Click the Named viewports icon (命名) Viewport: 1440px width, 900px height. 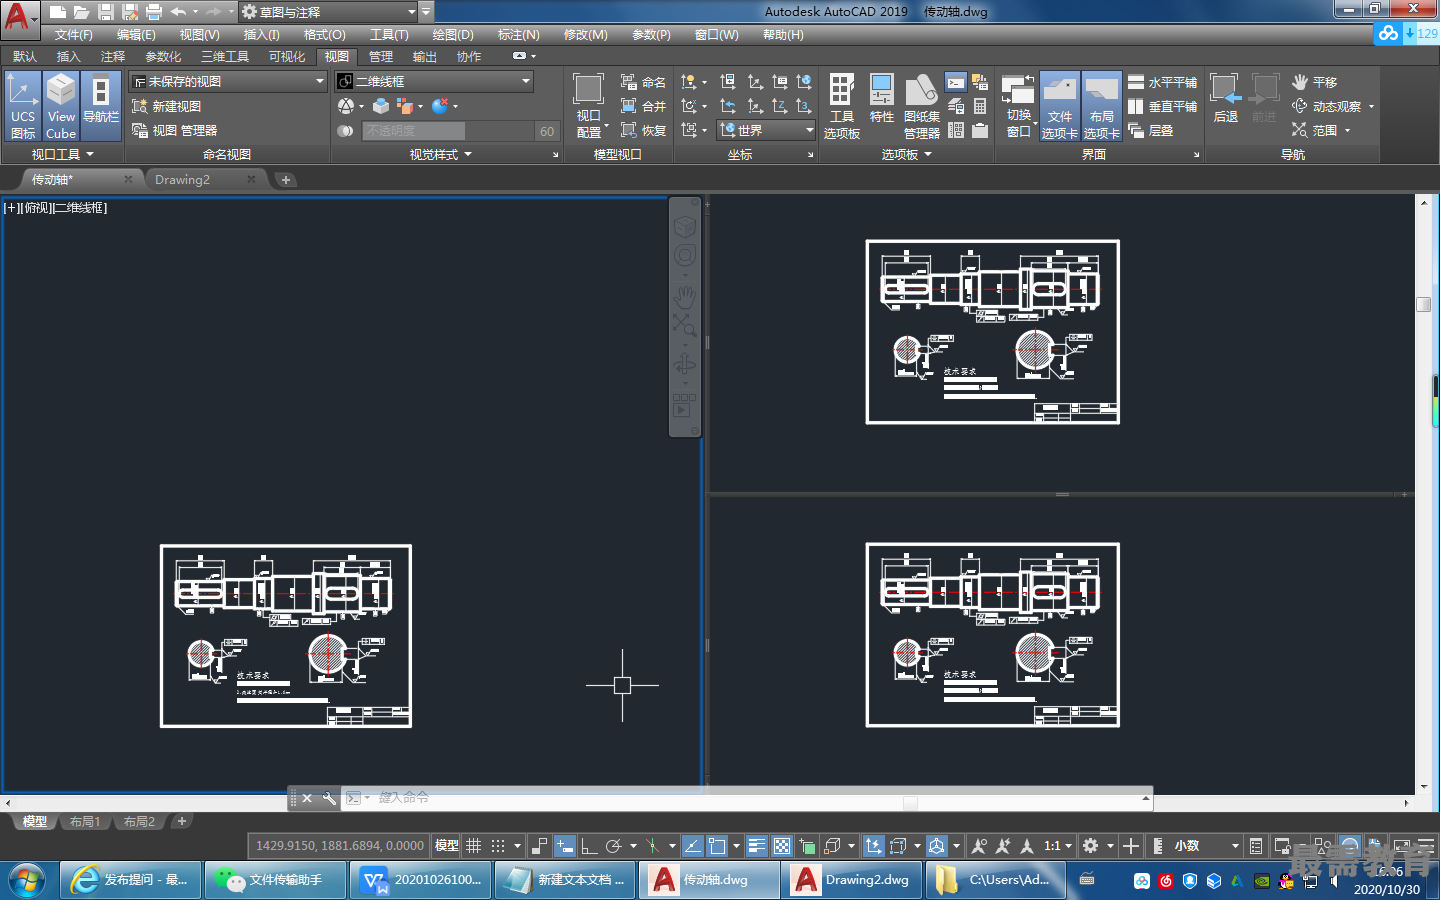(x=643, y=82)
